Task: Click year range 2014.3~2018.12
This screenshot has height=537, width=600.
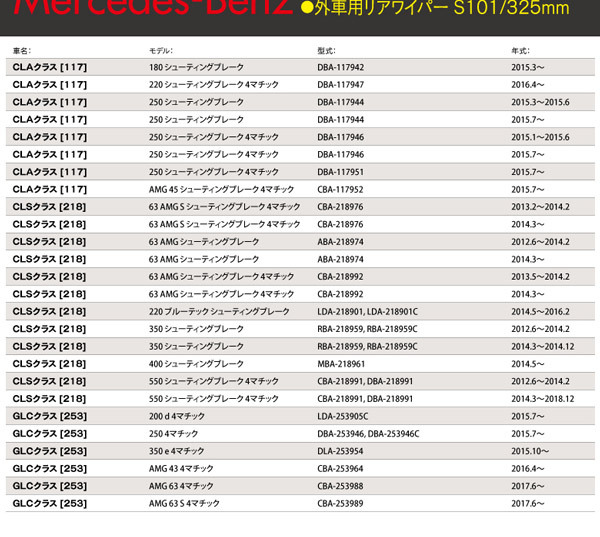Action: tap(543, 399)
